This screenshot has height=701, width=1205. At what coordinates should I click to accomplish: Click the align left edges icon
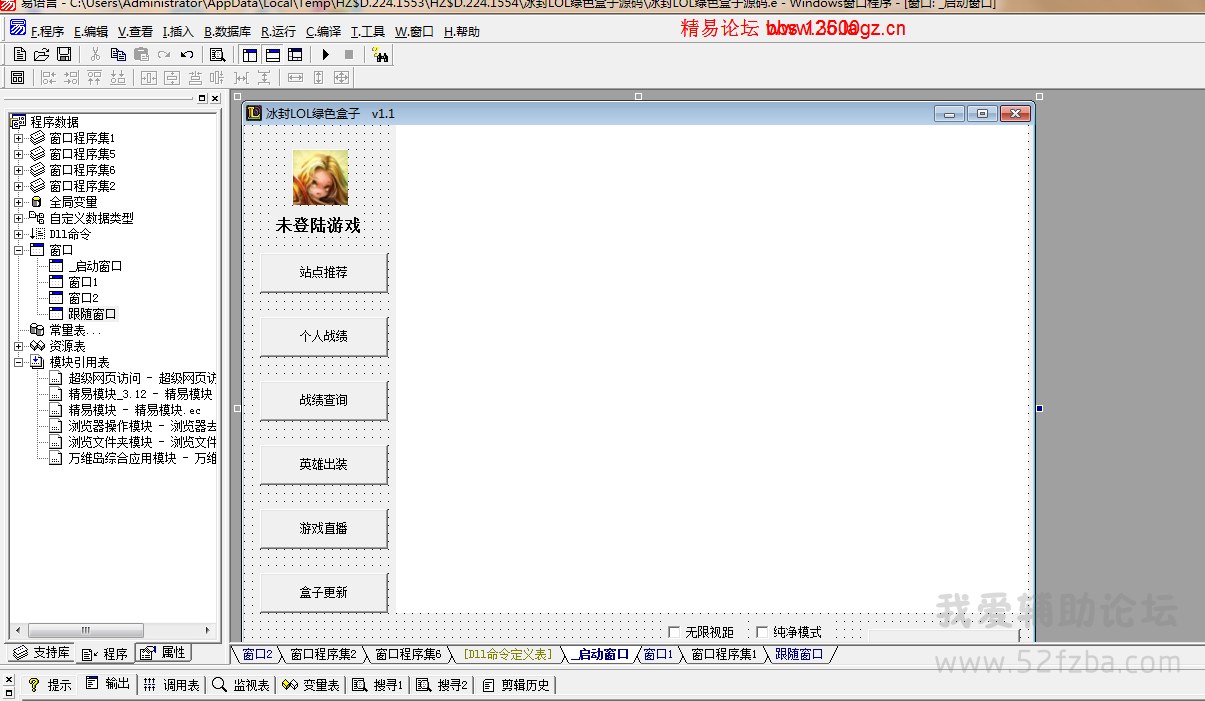[x=49, y=77]
